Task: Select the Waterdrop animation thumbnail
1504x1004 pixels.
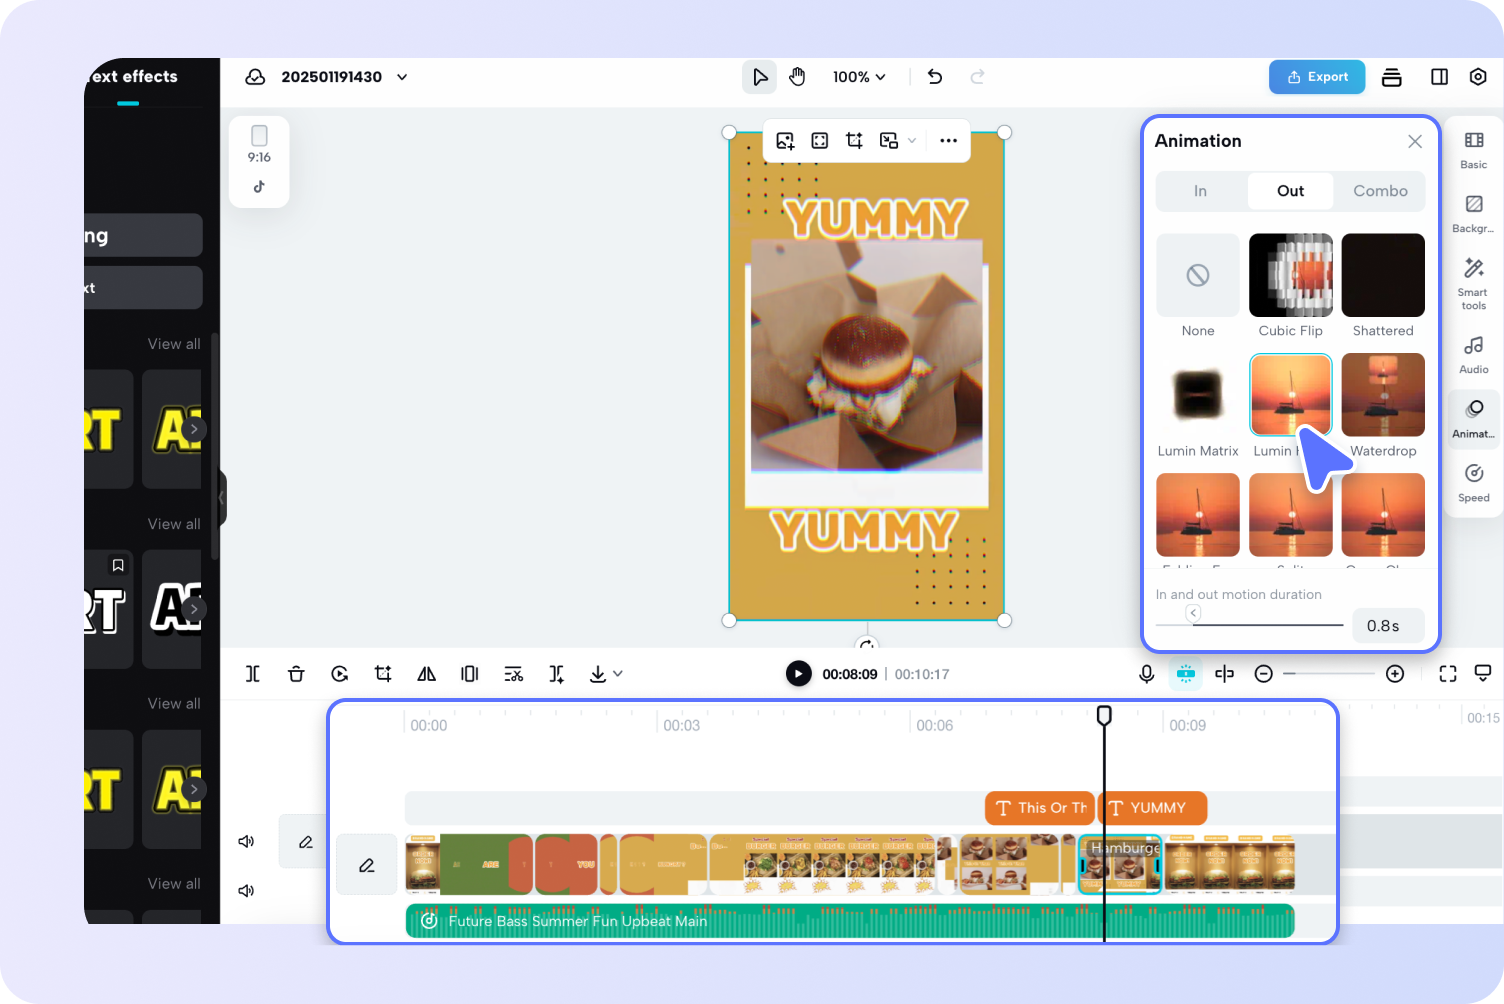Action: pyautogui.click(x=1383, y=395)
